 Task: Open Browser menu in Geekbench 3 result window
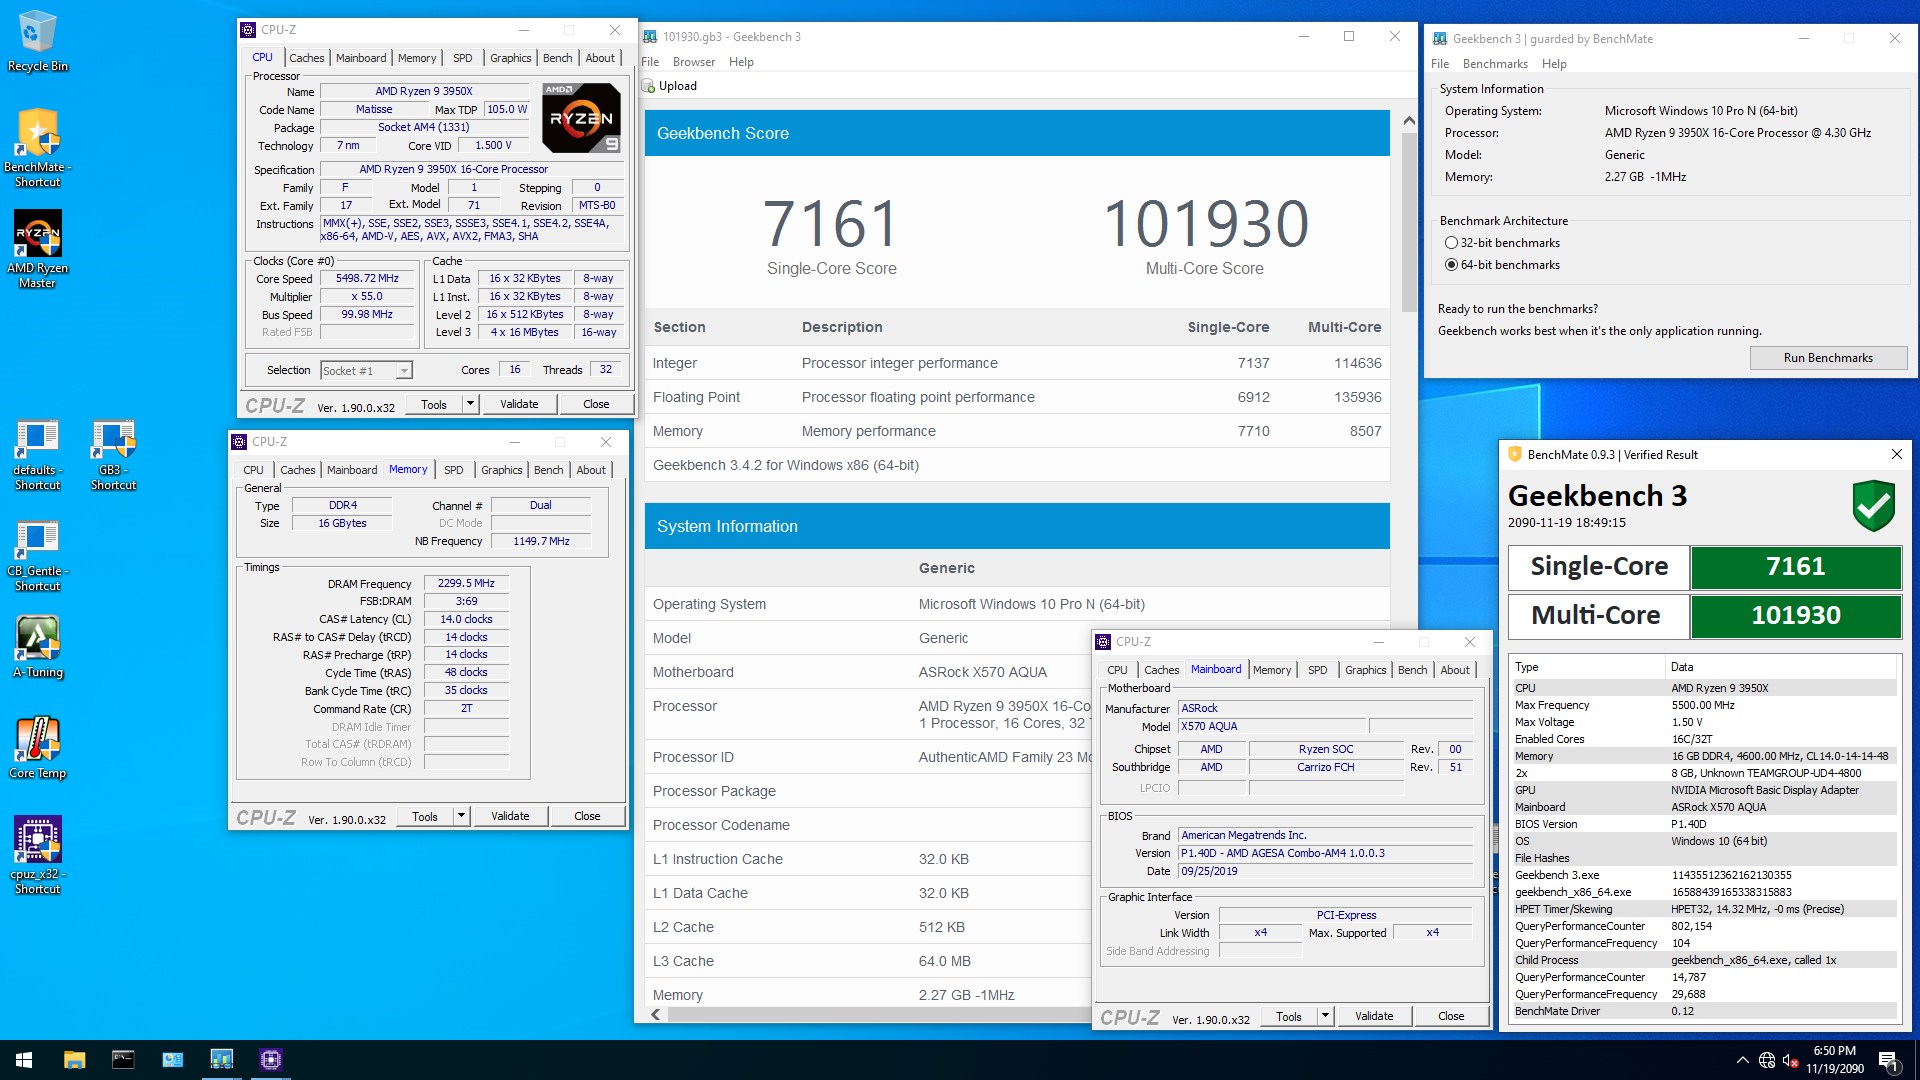click(694, 62)
